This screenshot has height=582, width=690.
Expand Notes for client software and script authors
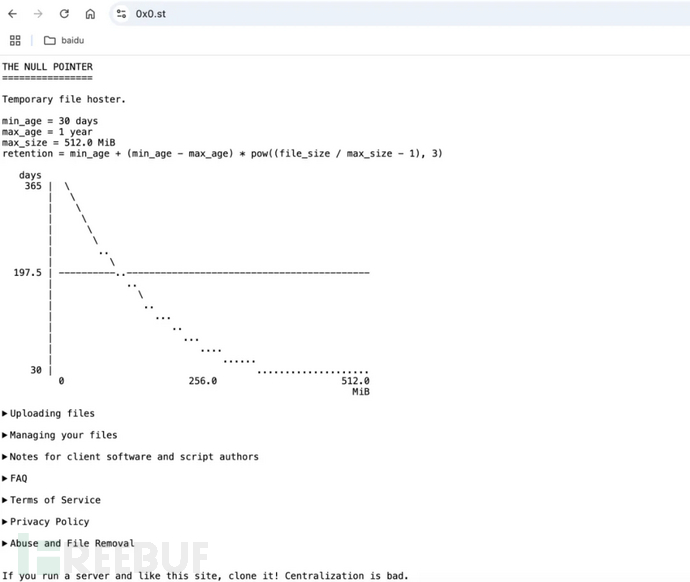point(130,457)
